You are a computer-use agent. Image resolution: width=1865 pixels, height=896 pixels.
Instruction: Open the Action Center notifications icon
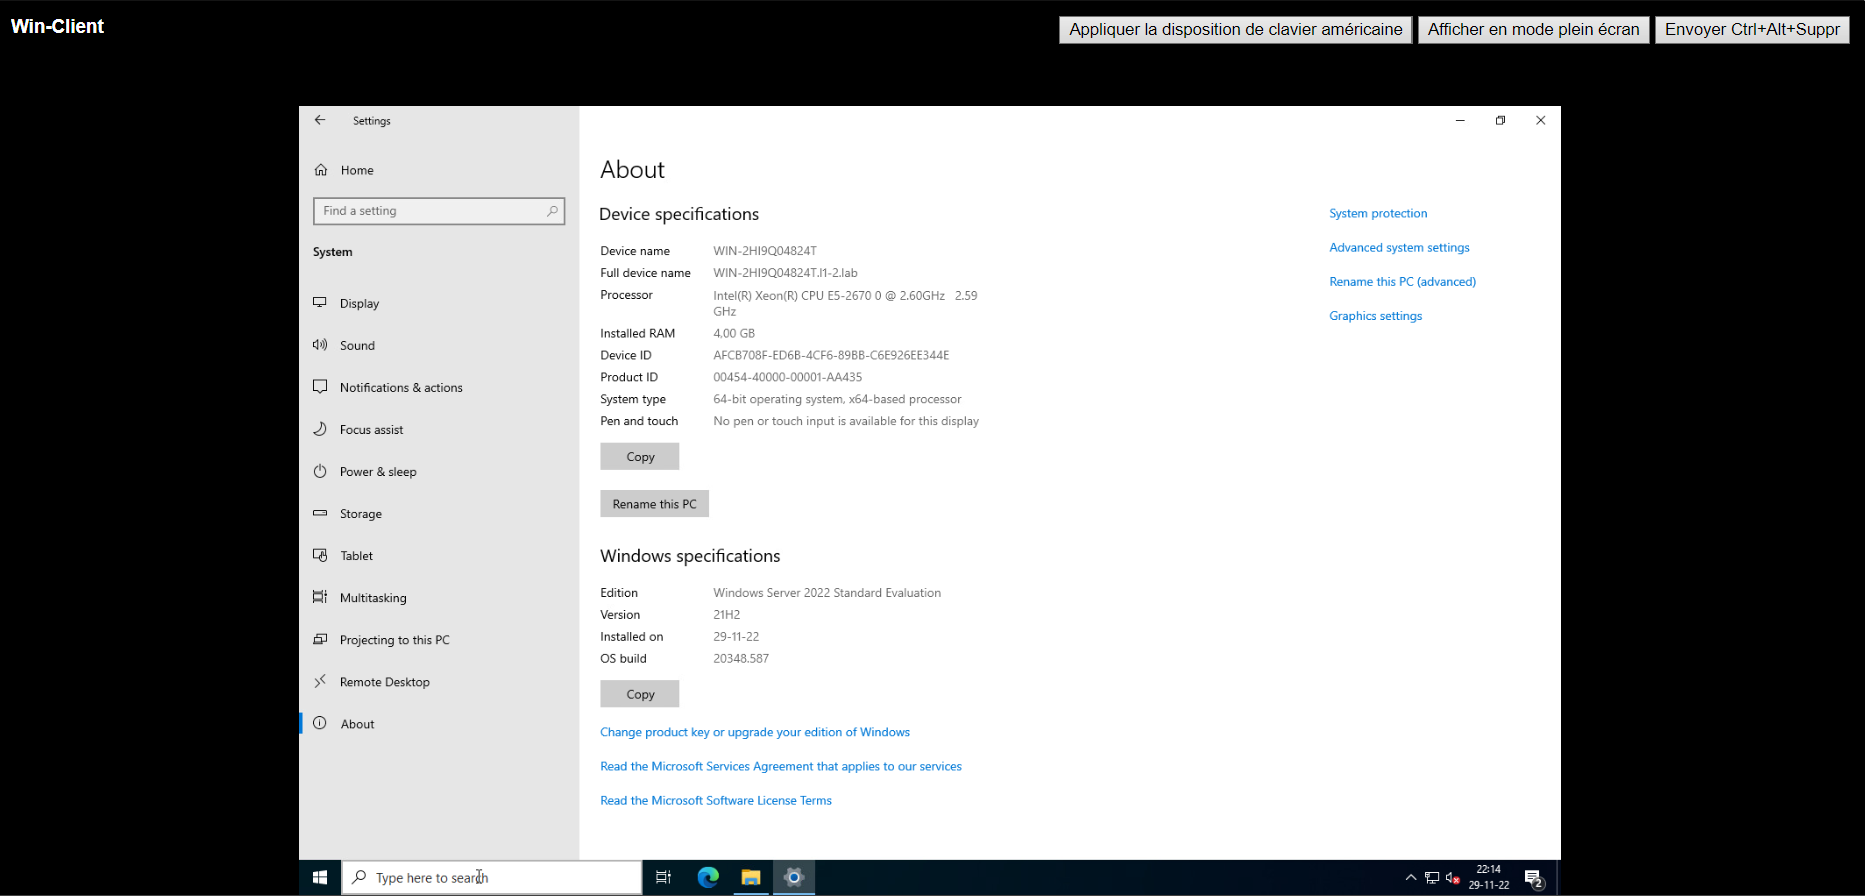[1534, 878]
